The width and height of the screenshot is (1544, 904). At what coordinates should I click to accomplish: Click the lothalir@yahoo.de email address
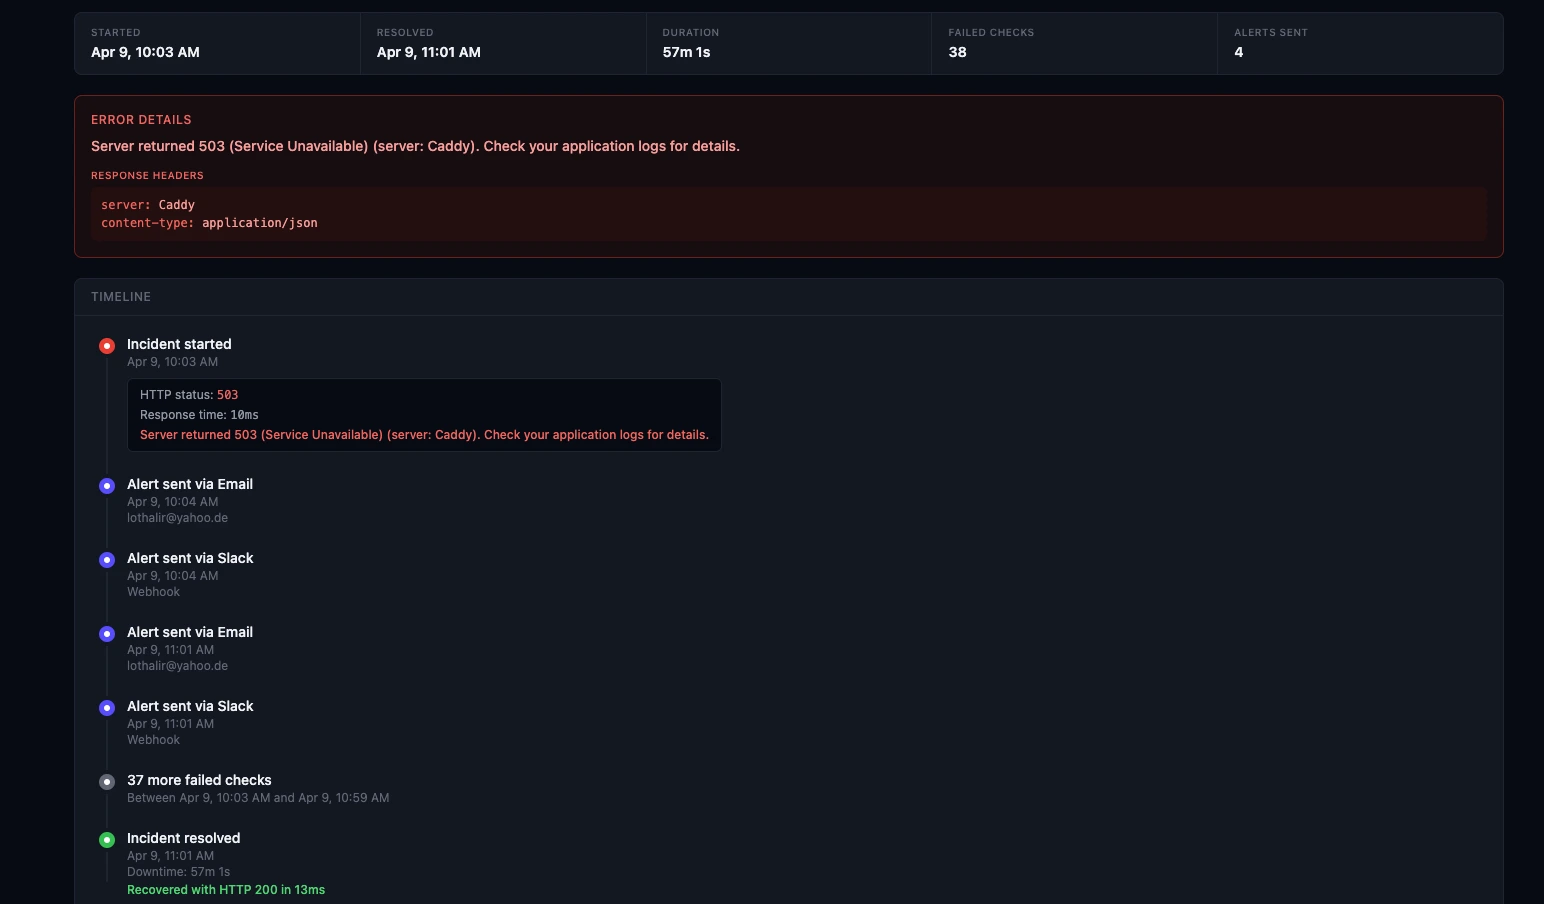(x=177, y=518)
